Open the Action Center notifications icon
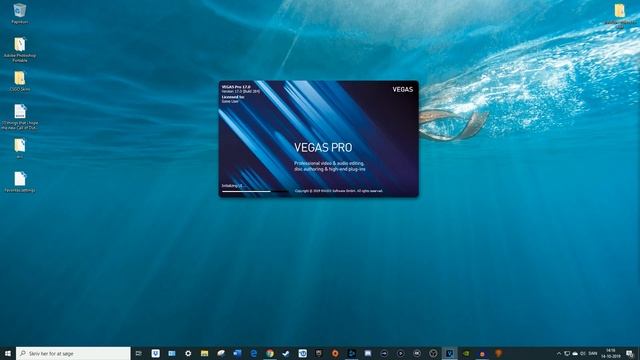Image resolution: width=640 pixels, height=360 pixels. coord(630,353)
